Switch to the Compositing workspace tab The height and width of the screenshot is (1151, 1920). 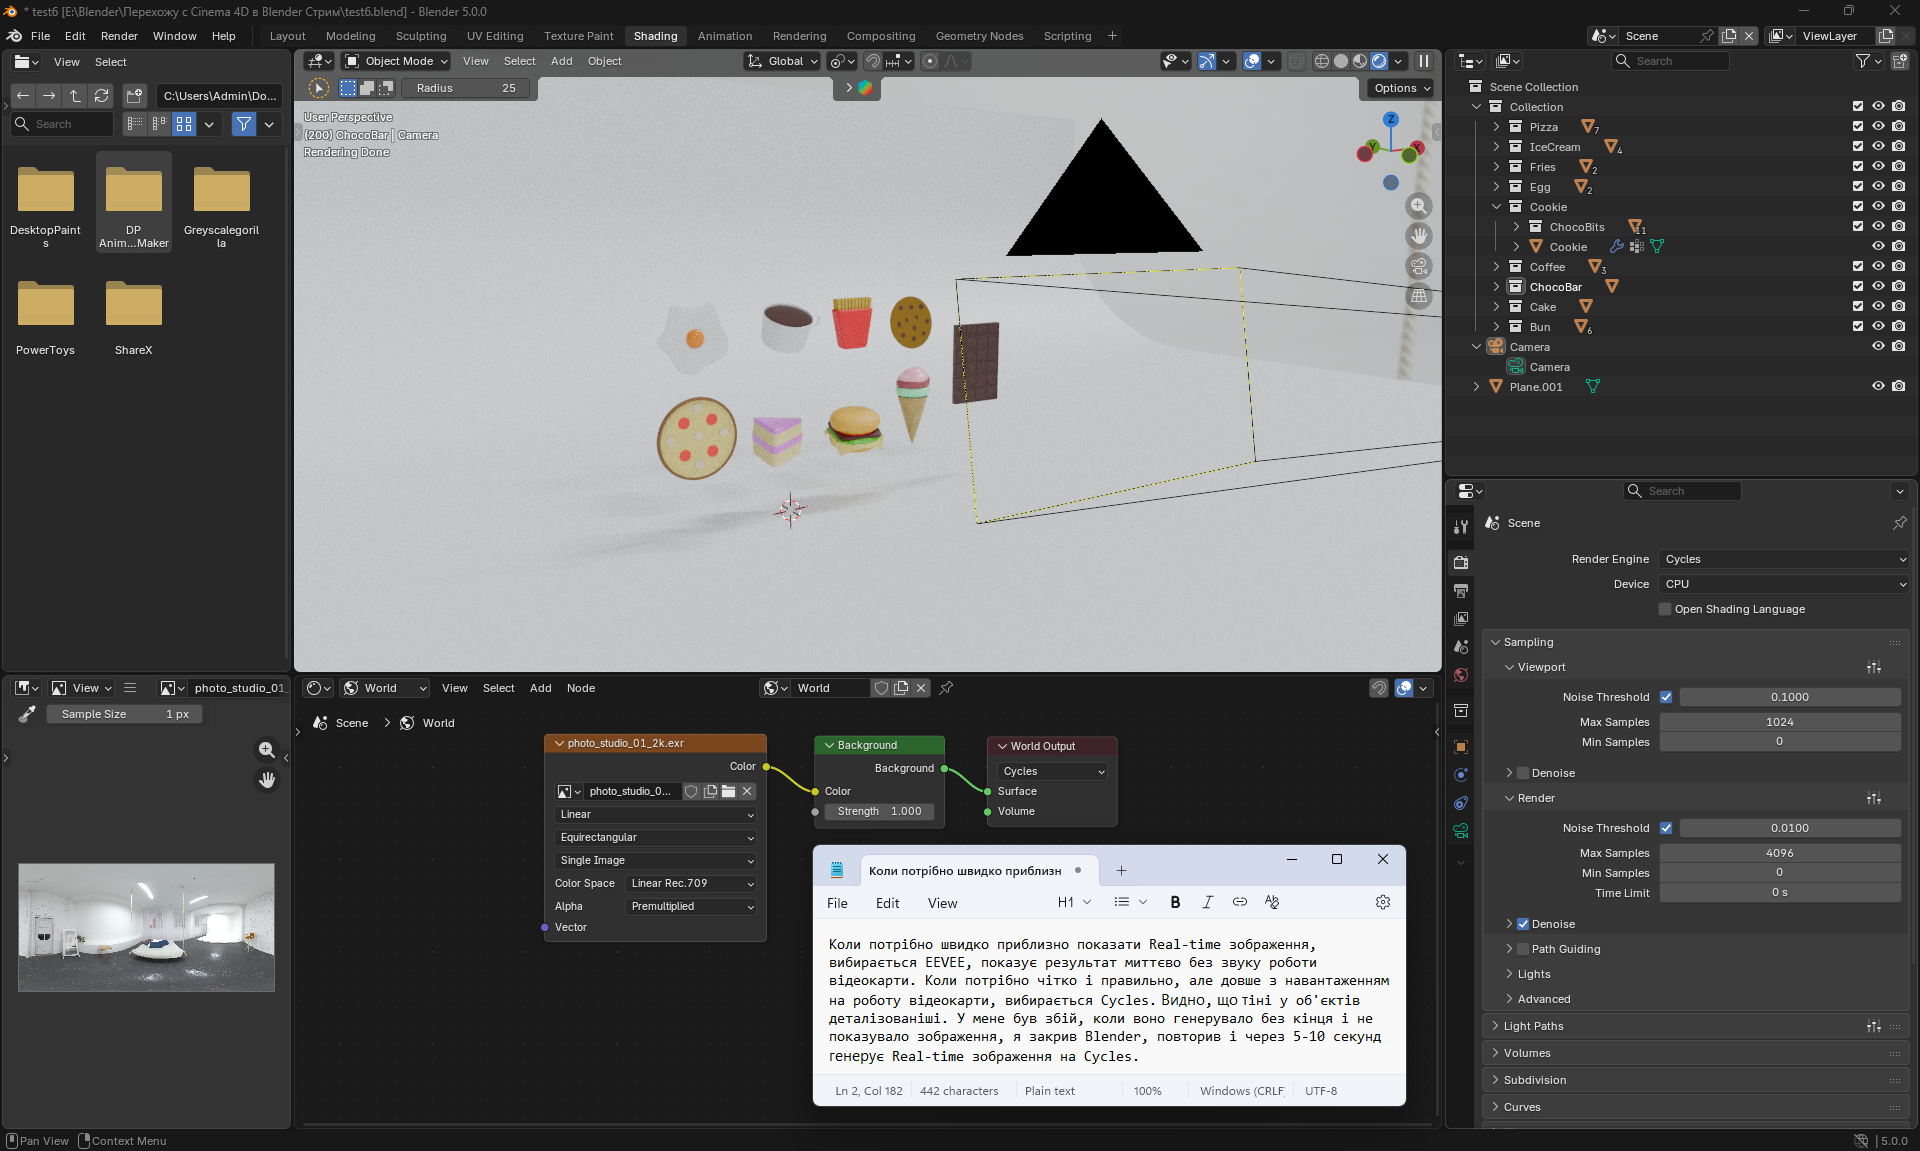tap(880, 36)
